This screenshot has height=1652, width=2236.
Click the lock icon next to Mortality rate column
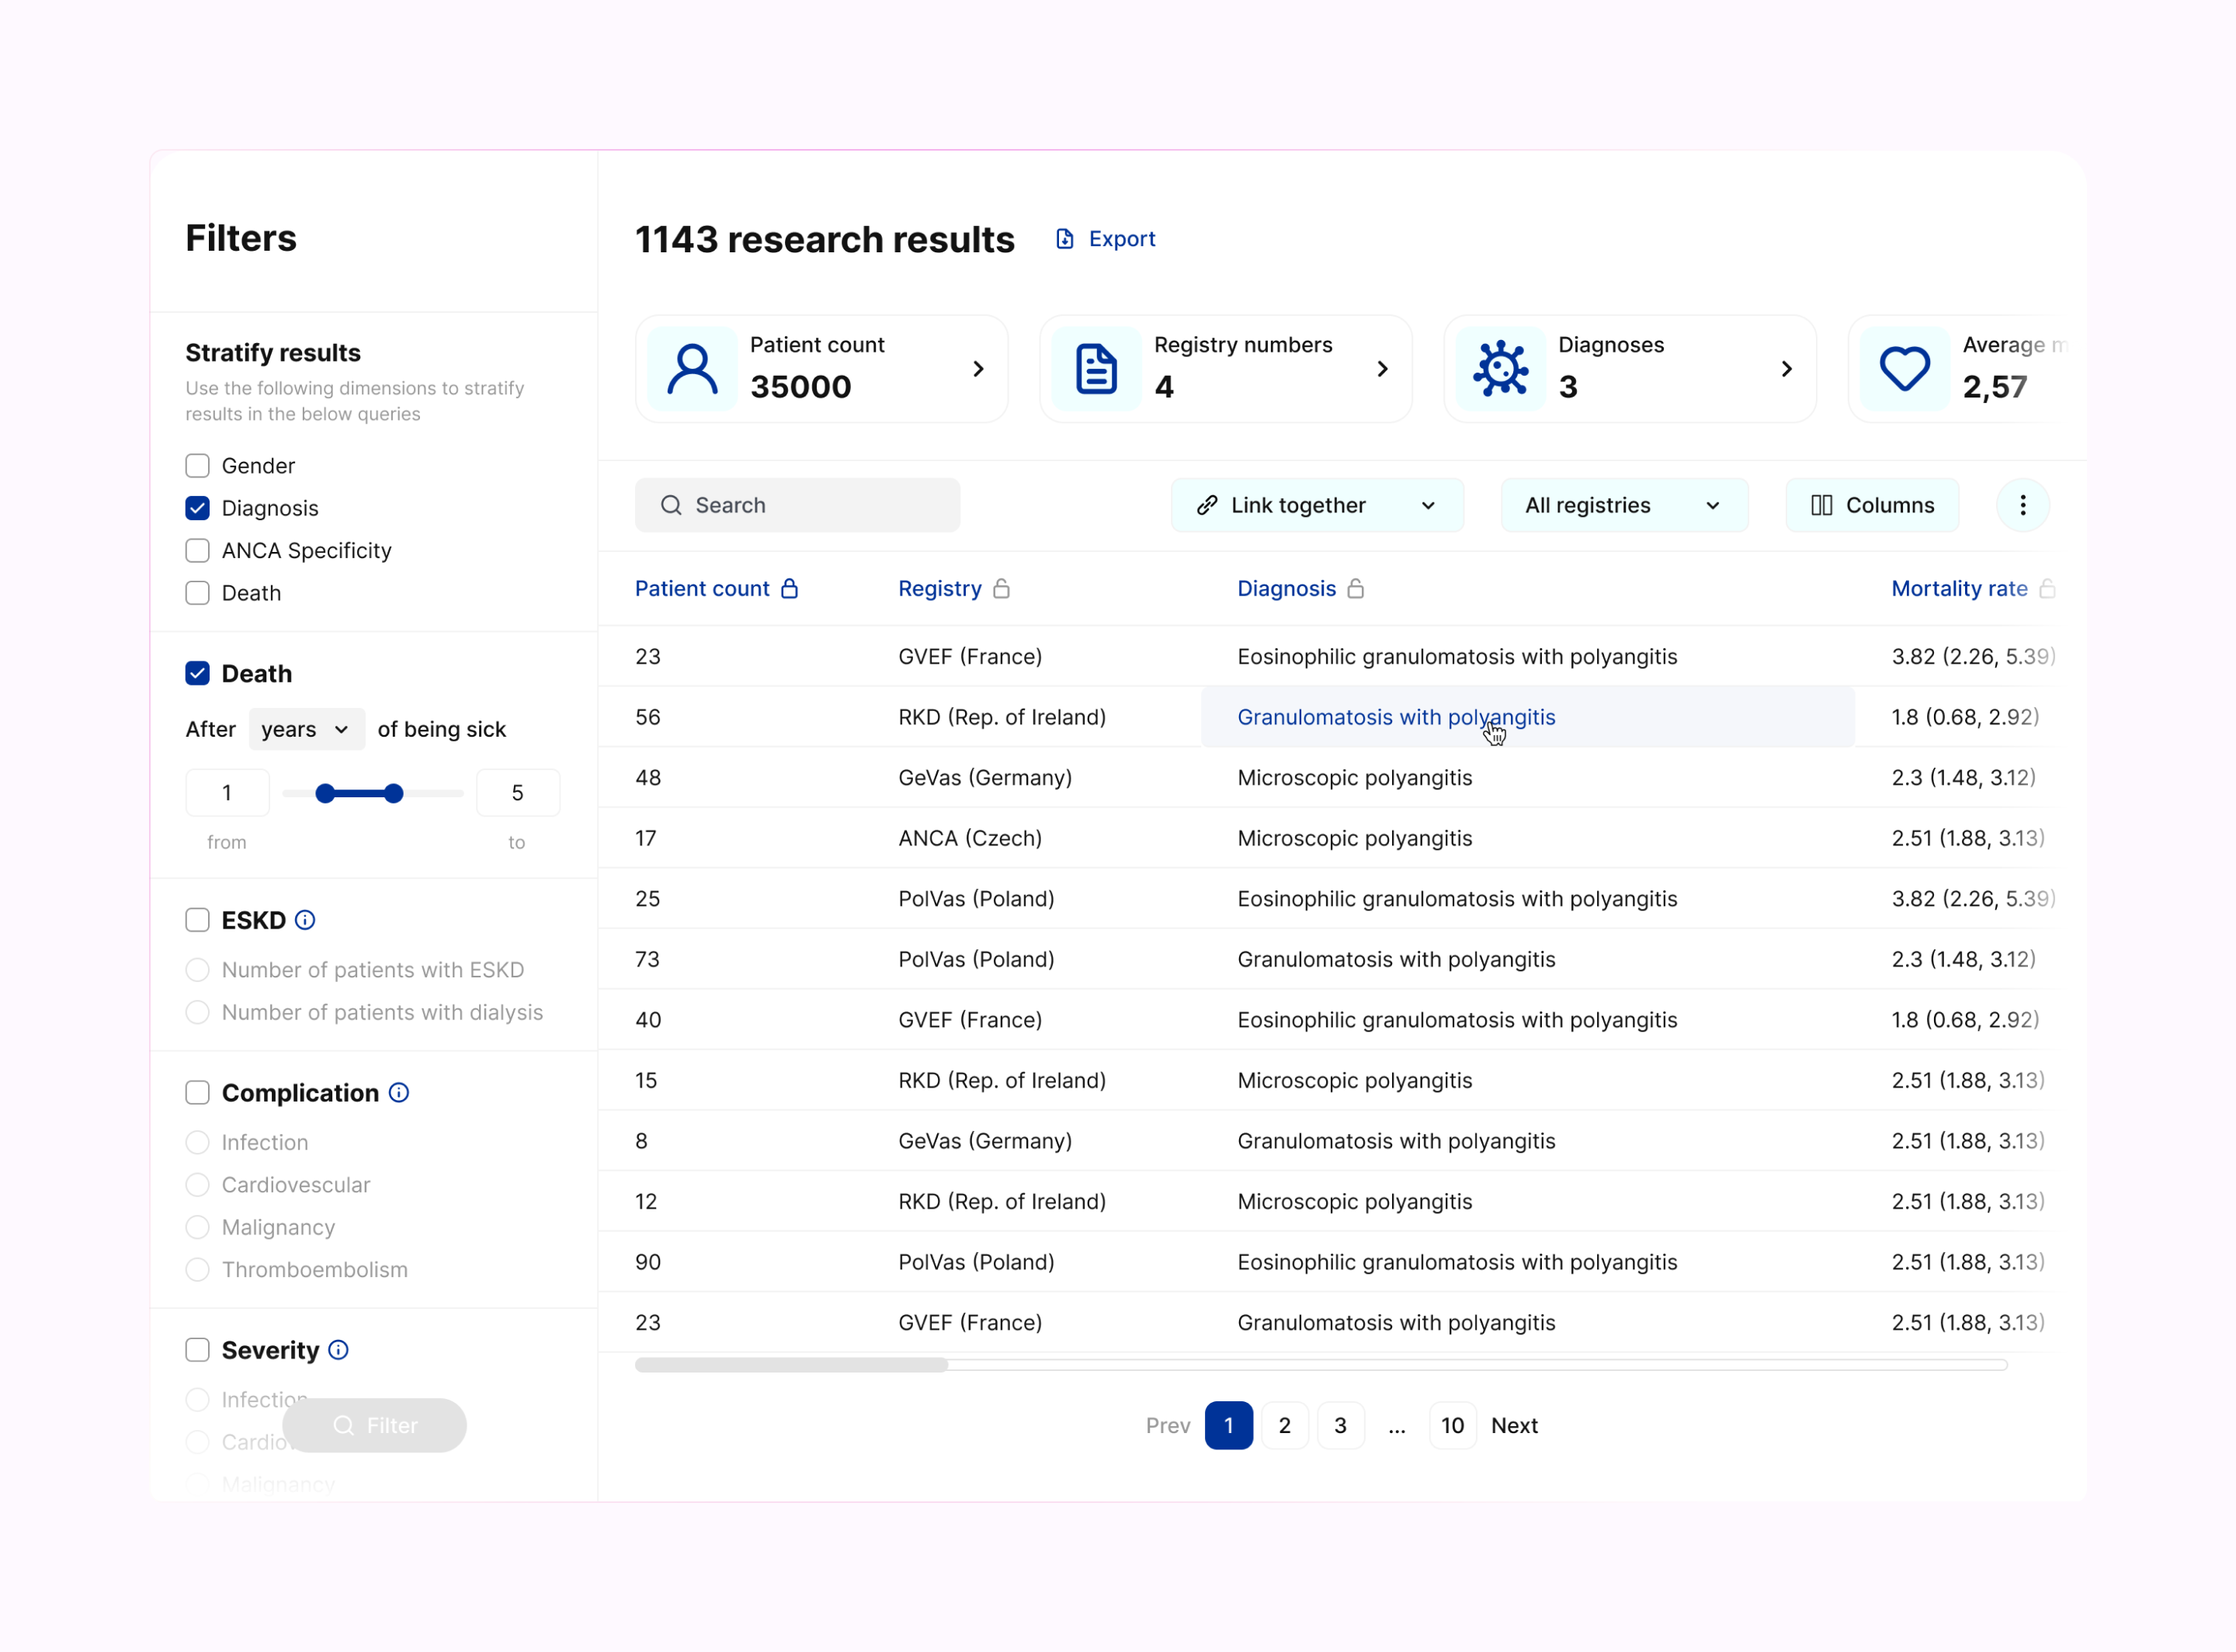coord(2048,589)
